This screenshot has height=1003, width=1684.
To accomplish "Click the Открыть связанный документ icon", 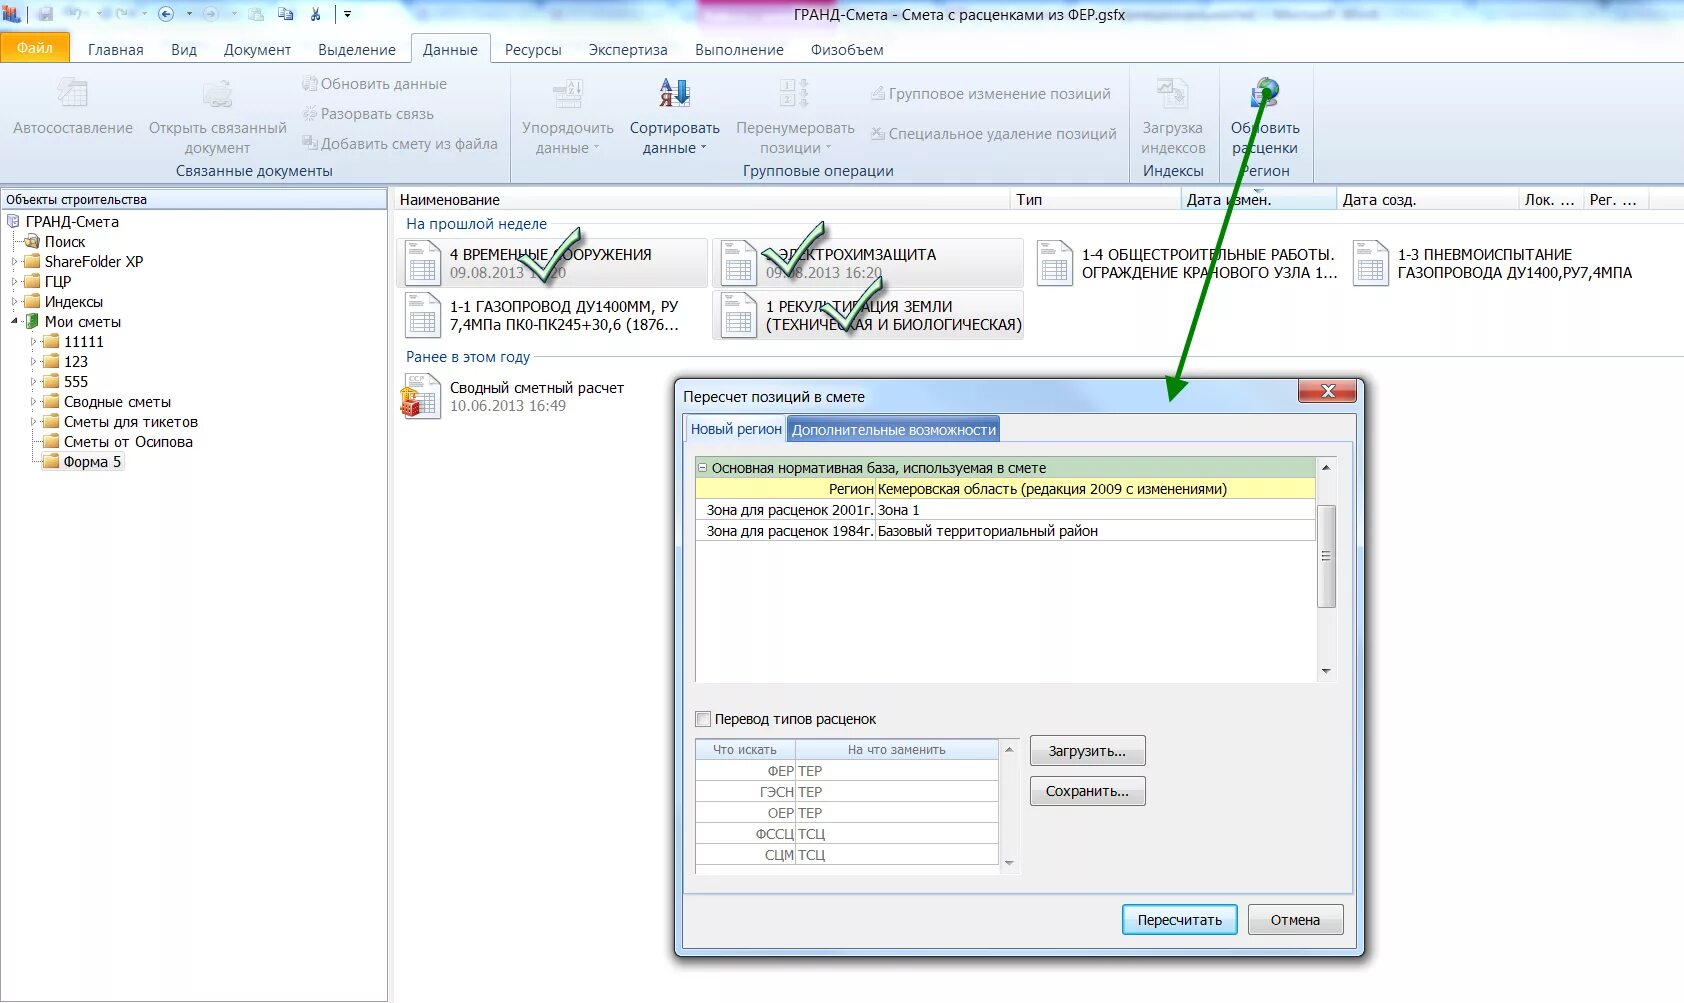I will (x=217, y=93).
